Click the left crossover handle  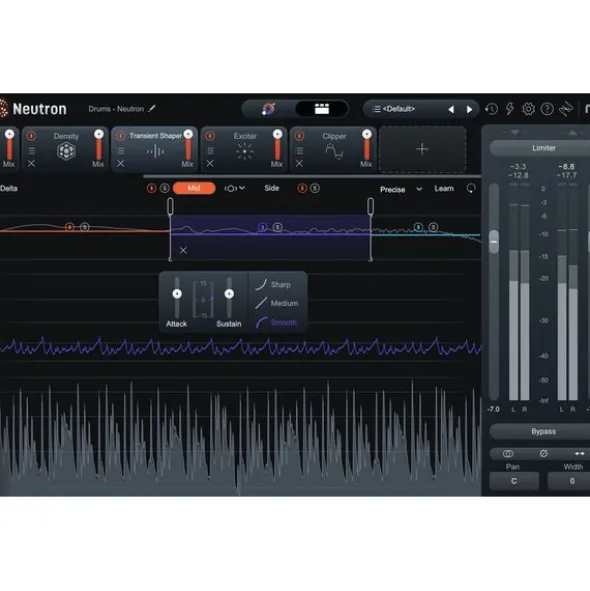[170, 207]
